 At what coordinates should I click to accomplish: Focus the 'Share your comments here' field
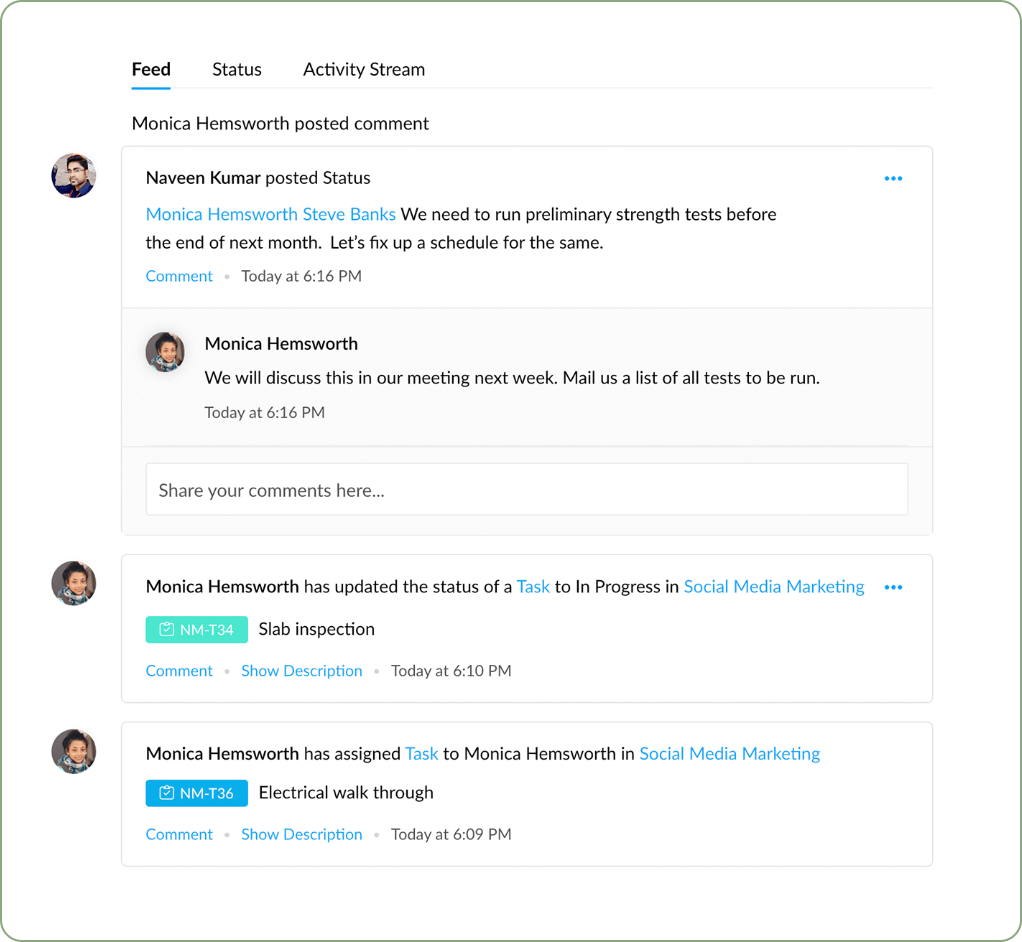coord(527,490)
